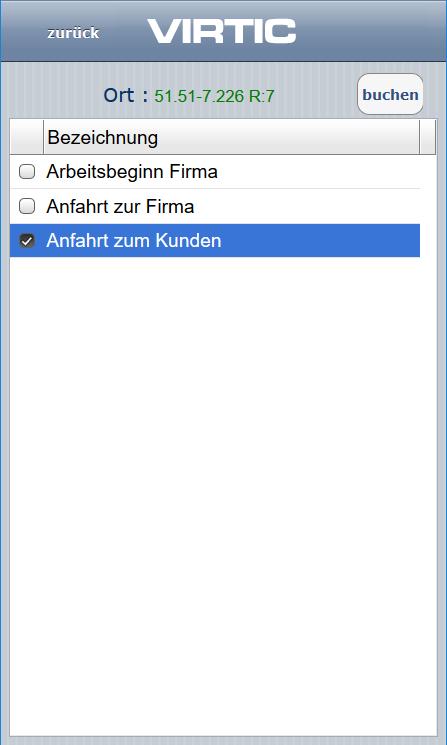Click the blue highlighted row's empty right portion
The height and width of the screenshot is (745, 447).
[321, 241]
